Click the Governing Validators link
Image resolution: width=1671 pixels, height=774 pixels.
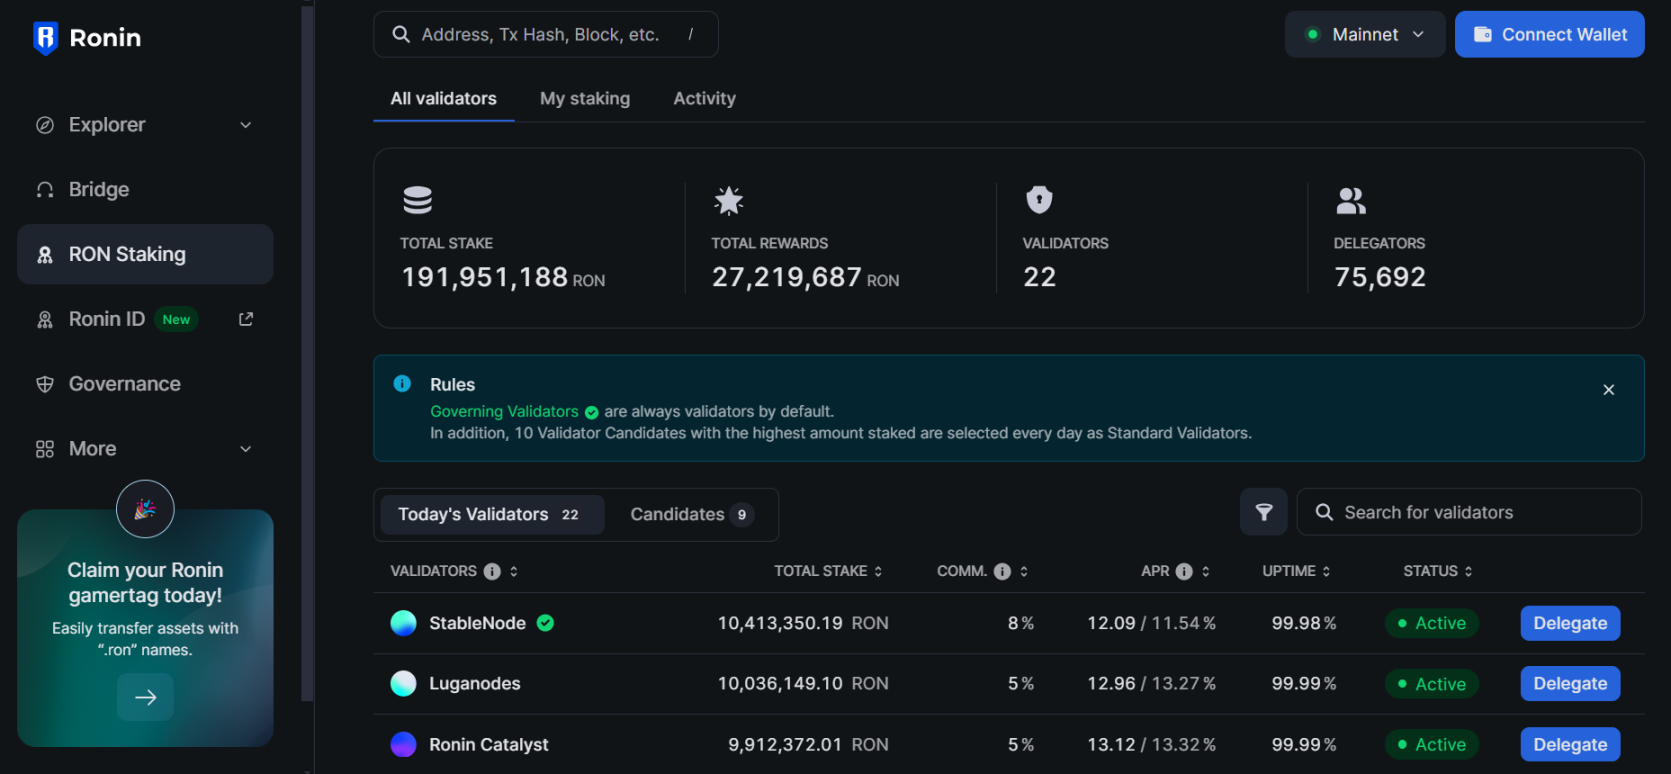504,411
